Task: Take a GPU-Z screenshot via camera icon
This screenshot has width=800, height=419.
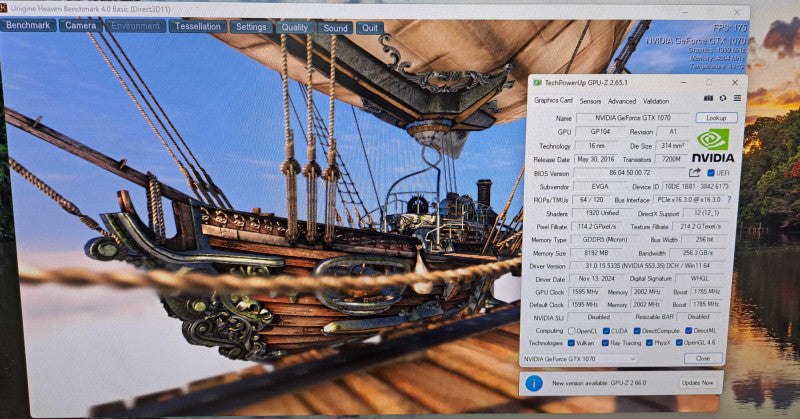Action: pos(708,98)
